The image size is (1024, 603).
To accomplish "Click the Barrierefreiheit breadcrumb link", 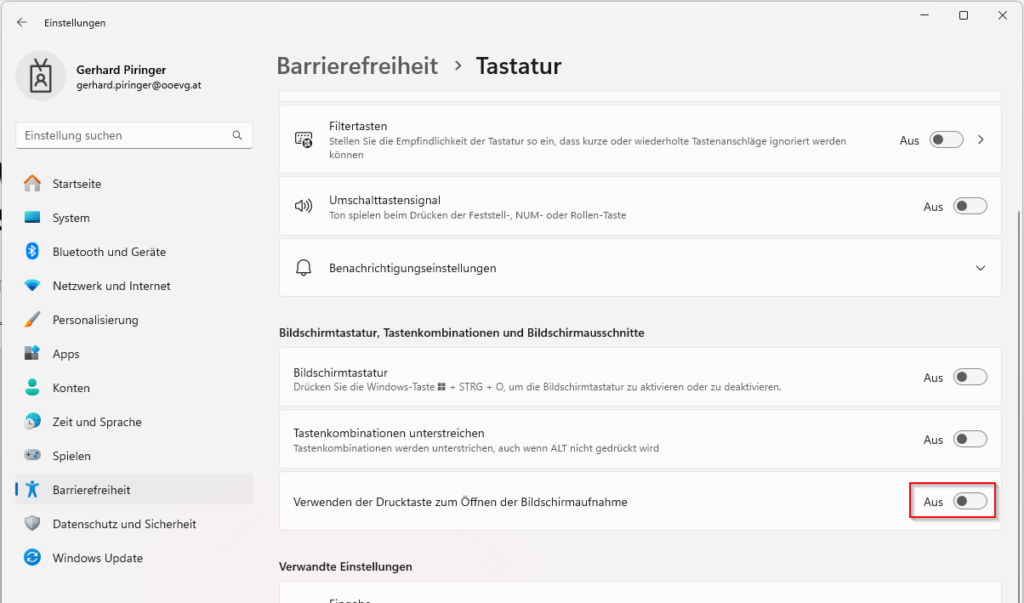I will pyautogui.click(x=357, y=66).
